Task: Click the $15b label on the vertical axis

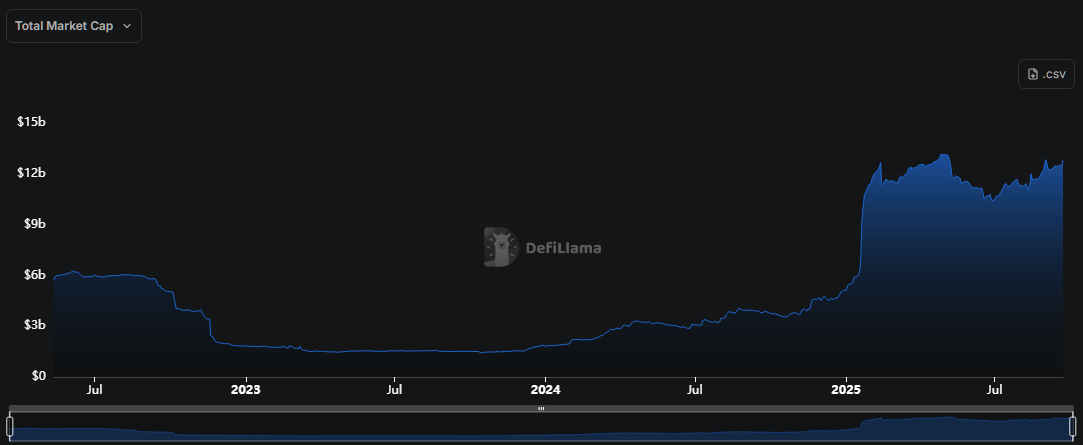Action: pos(32,122)
